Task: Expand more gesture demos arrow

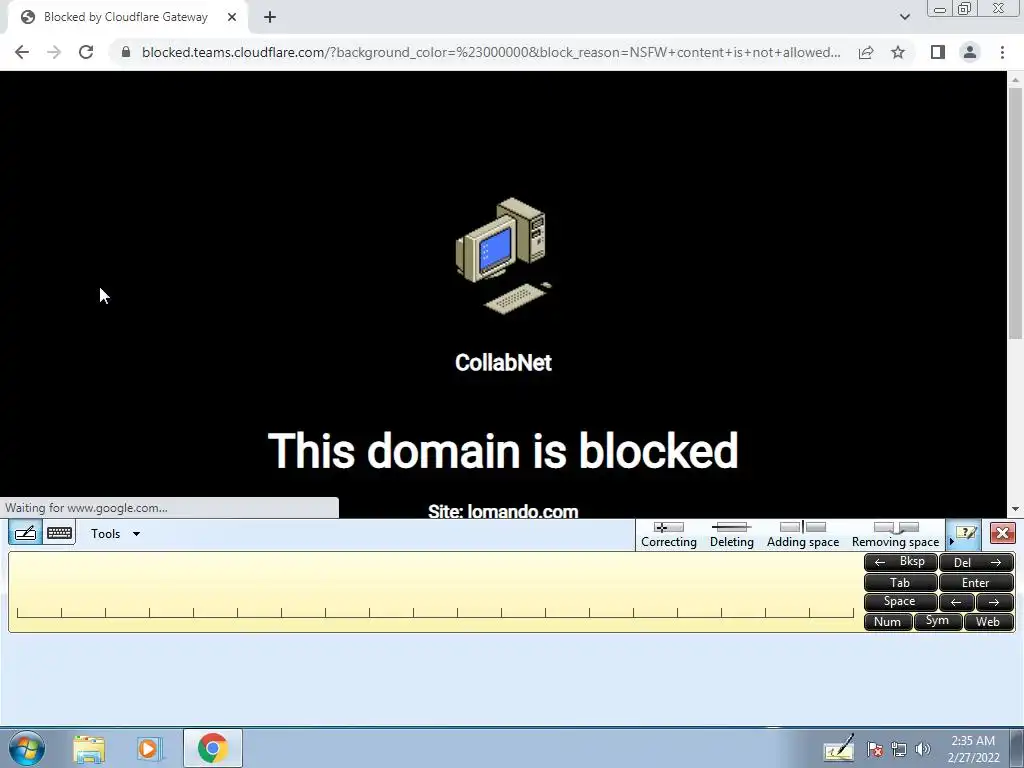Action: (952, 541)
